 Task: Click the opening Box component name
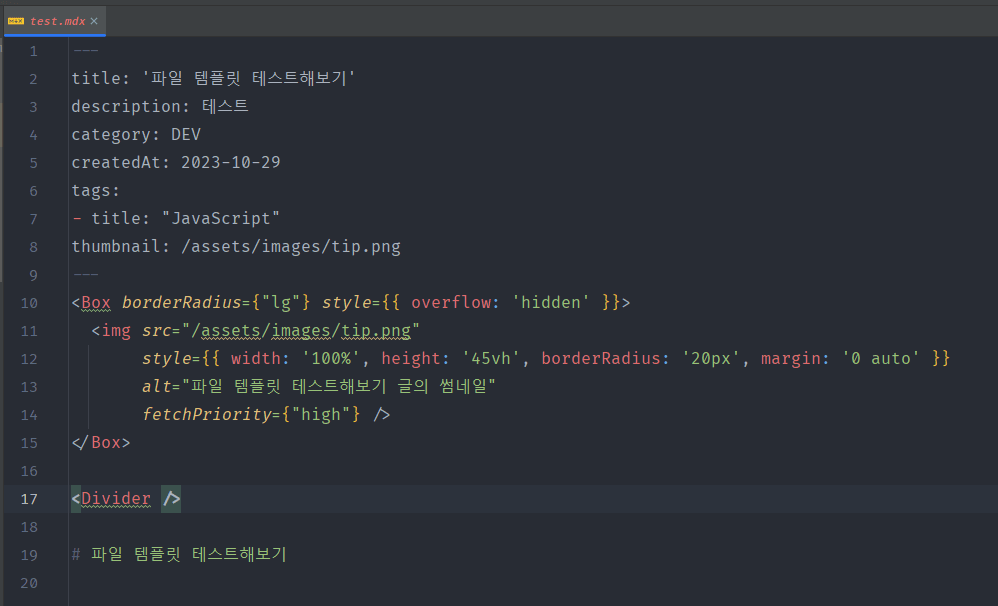[x=96, y=302]
